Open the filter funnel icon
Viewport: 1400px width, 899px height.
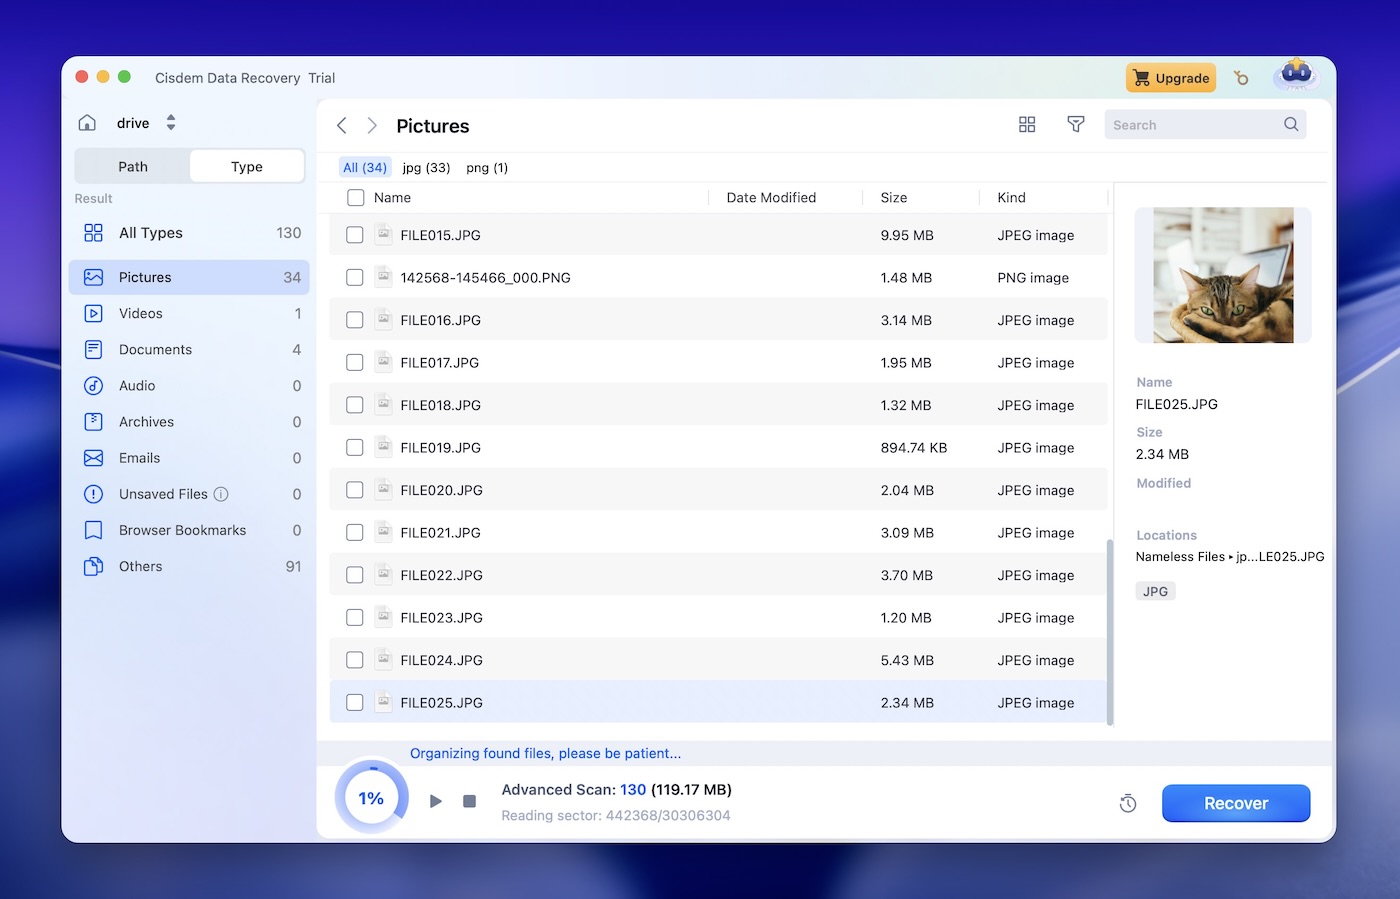point(1076,125)
